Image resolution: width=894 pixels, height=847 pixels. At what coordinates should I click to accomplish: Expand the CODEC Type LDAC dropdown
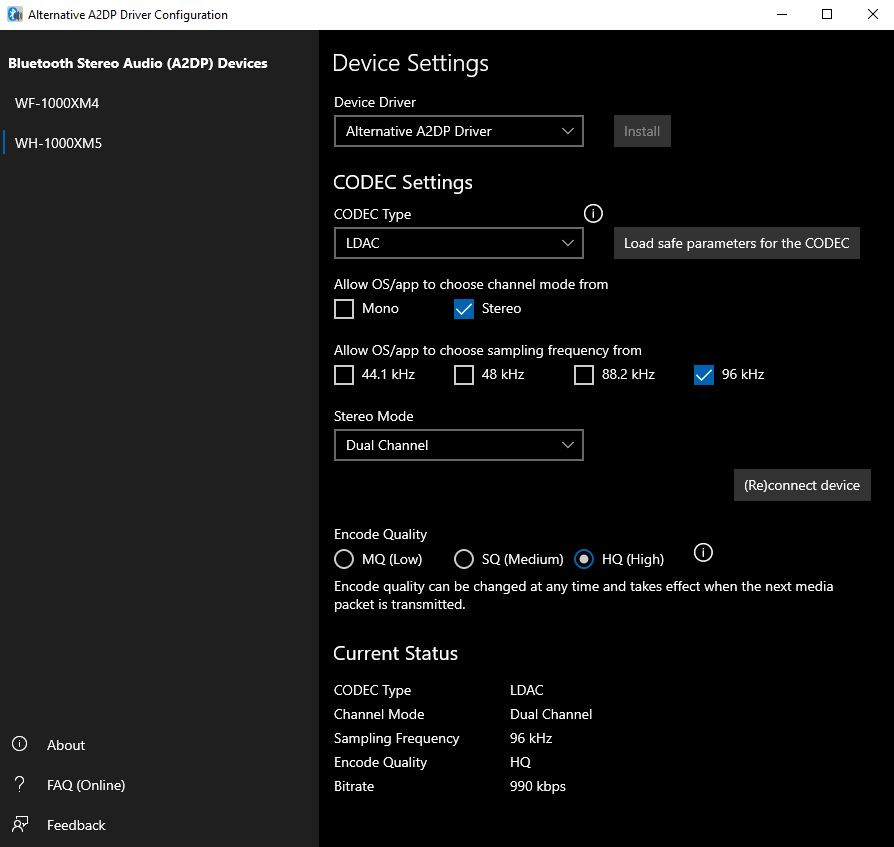coord(458,243)
